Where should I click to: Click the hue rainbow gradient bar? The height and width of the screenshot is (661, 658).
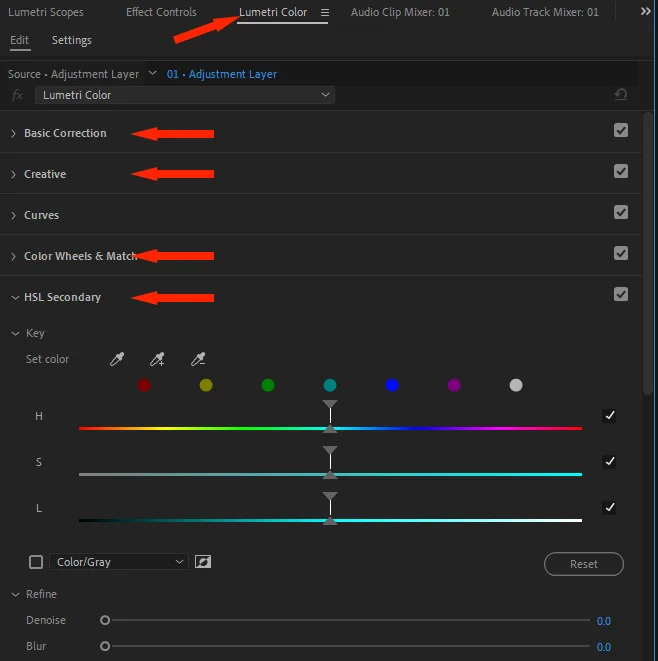(330, 428)
